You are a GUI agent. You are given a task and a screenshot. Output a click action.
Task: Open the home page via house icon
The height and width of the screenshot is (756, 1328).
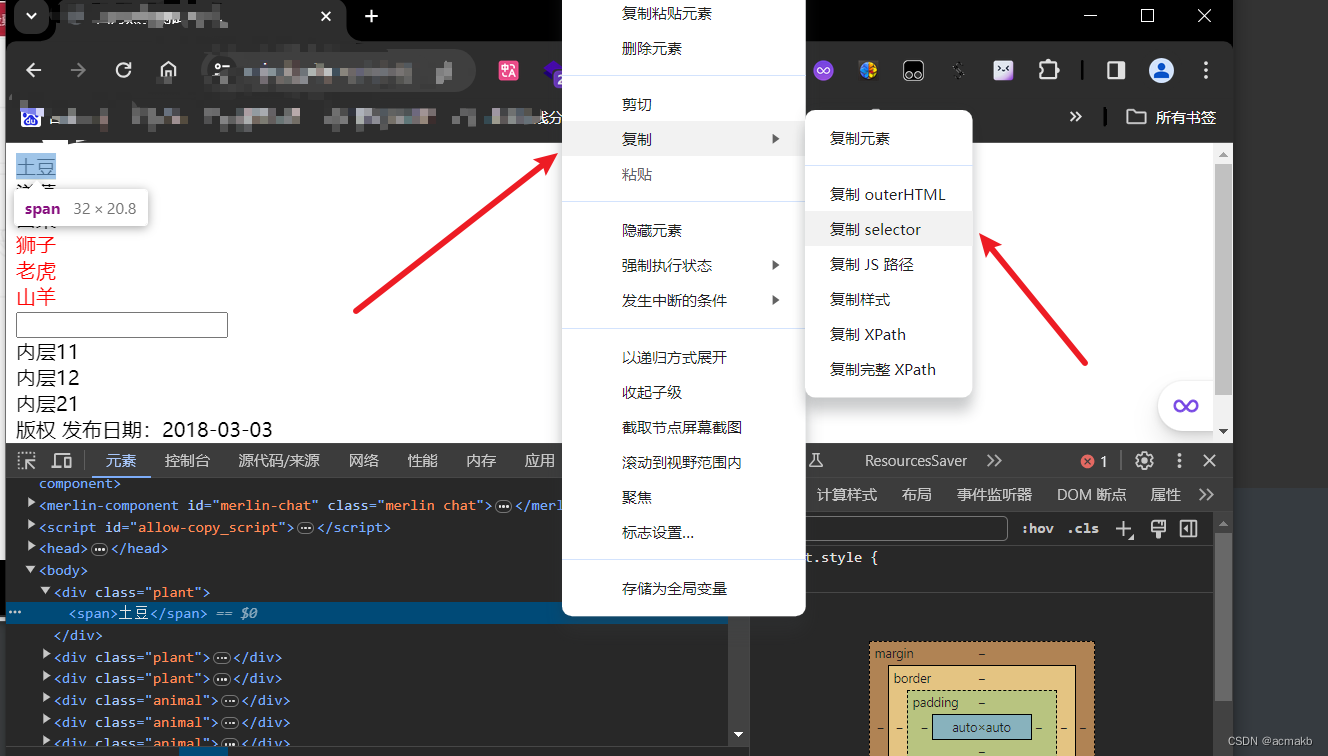[x=168, y=70]
